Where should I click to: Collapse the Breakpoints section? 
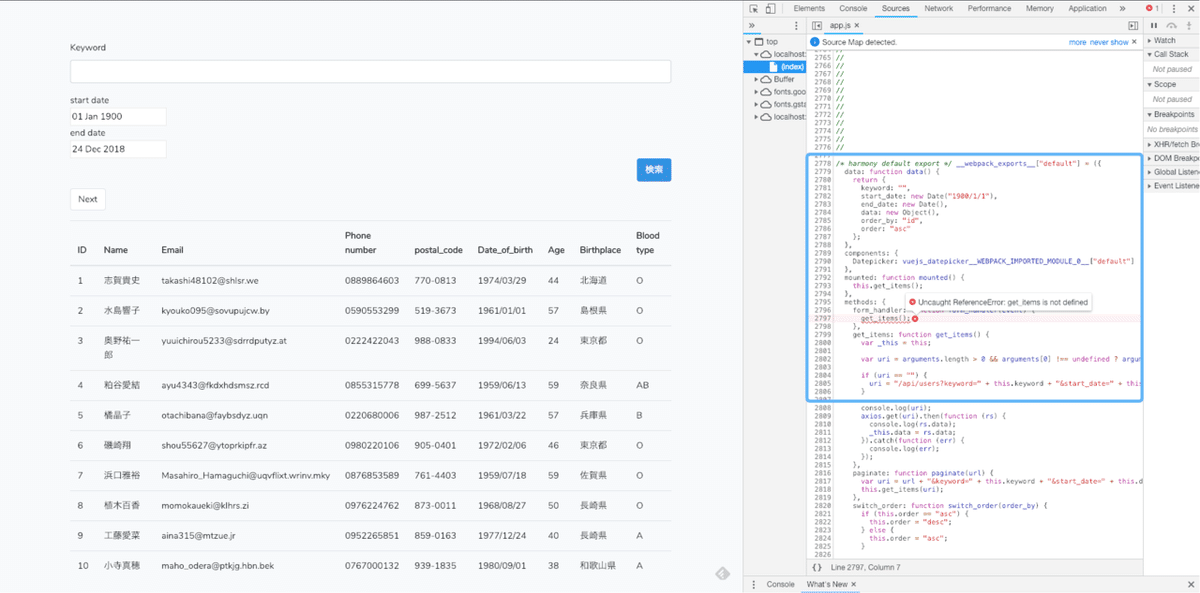[x=1172, y=114]
